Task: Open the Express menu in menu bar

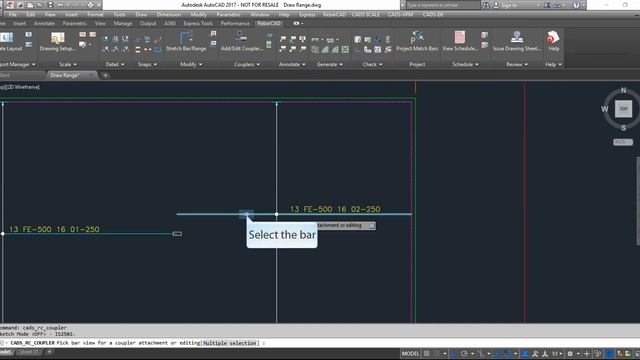Action: 307,14
